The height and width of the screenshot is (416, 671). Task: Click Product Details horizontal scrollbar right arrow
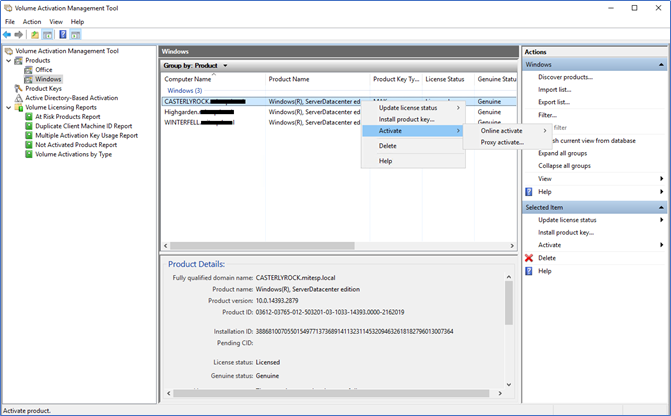tap(500, 393)
